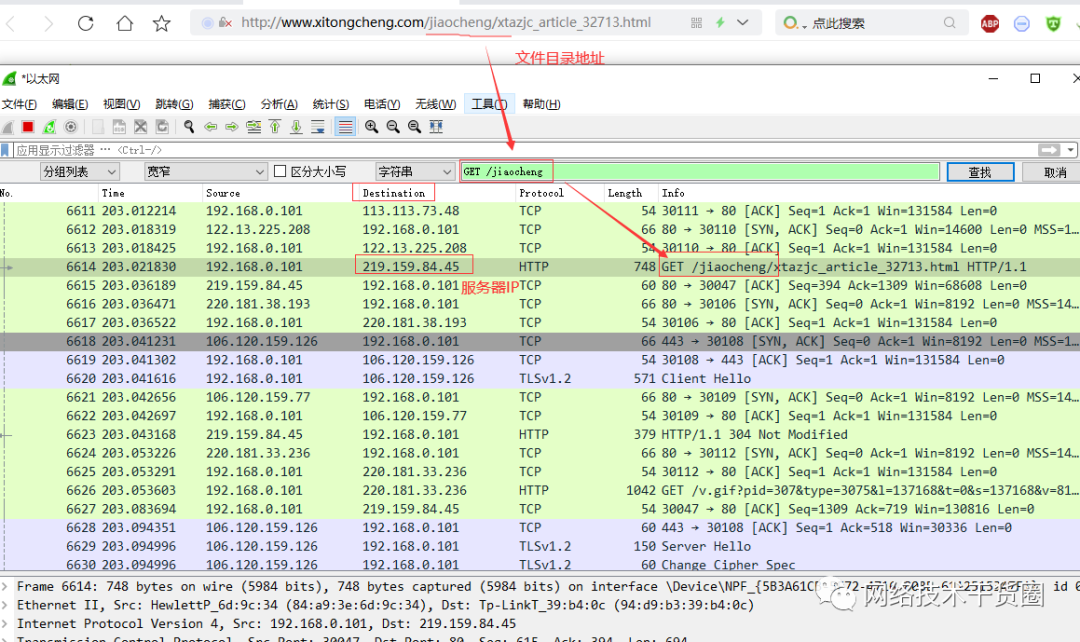
Task: Open the 宽窄 character width dropdown
Action: (205, 172)
